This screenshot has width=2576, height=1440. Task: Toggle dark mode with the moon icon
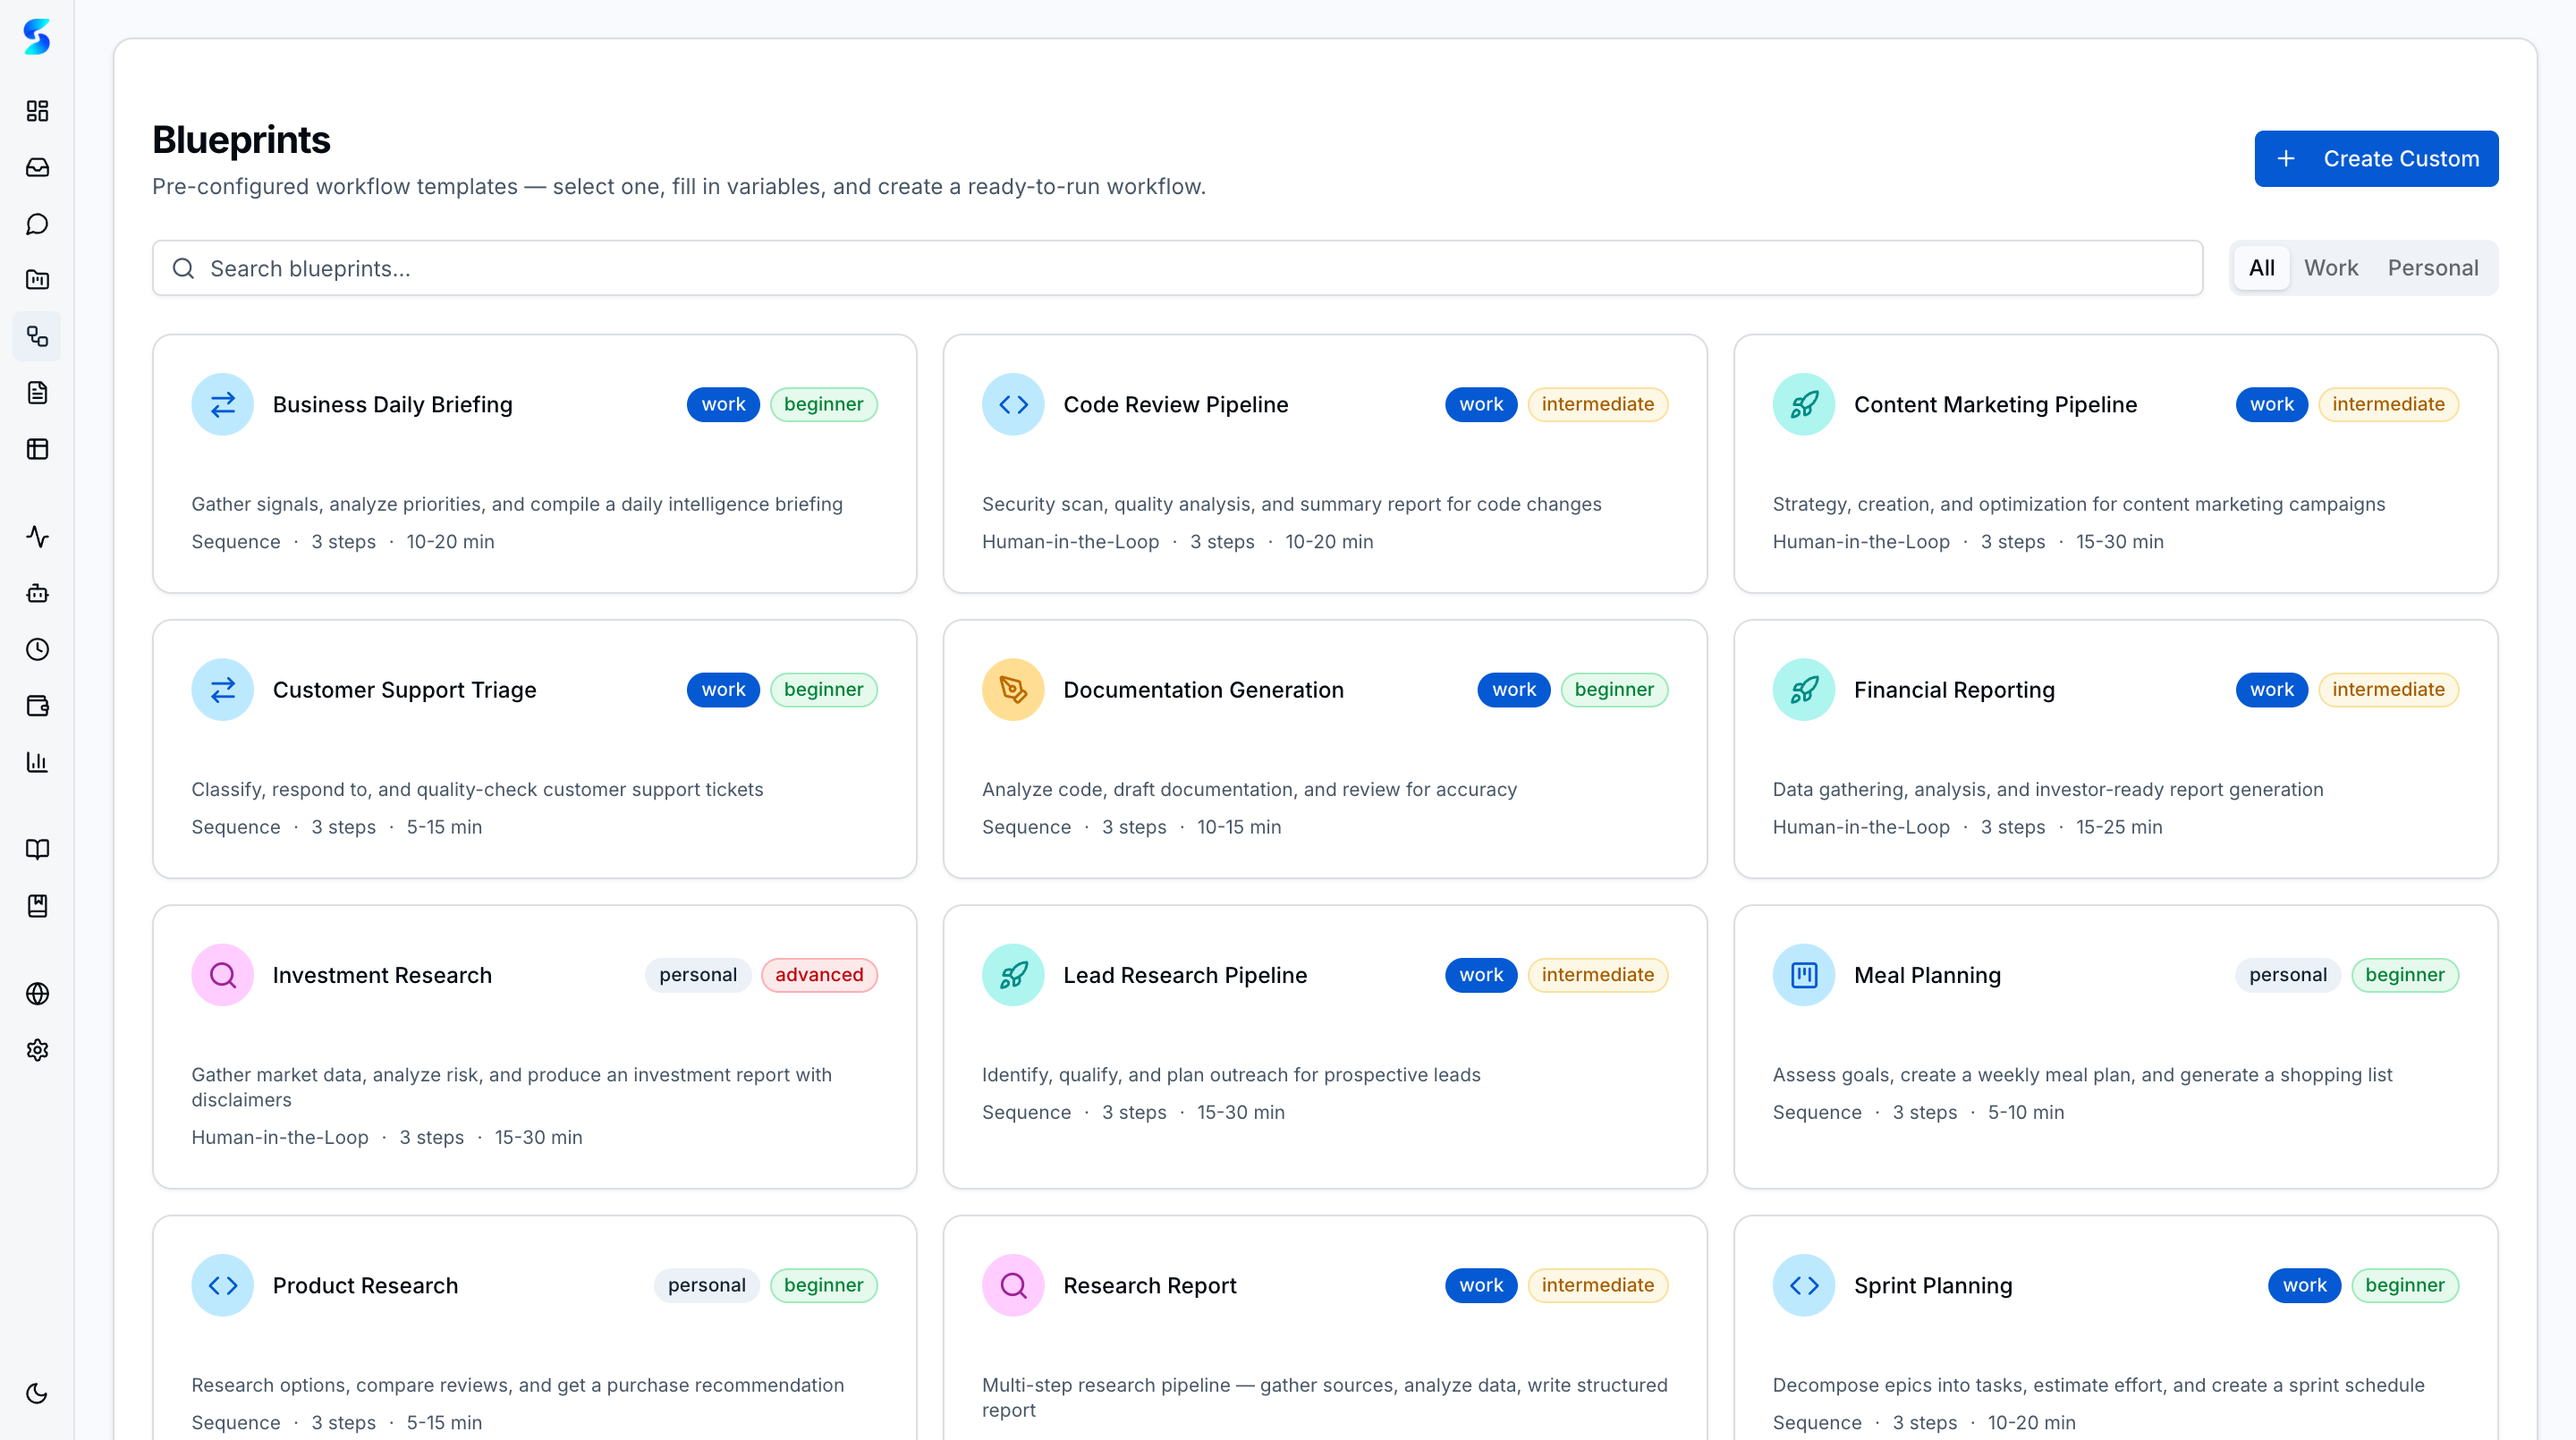pos(37,1393)
